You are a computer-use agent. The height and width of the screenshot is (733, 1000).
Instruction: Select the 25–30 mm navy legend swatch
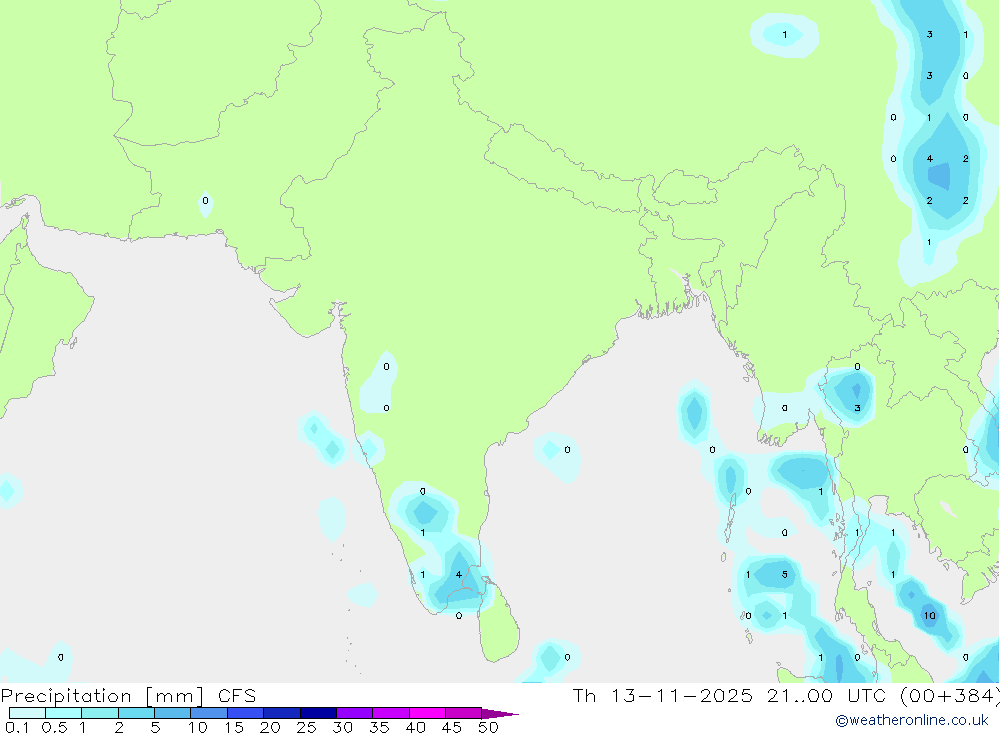click(318, 713)
